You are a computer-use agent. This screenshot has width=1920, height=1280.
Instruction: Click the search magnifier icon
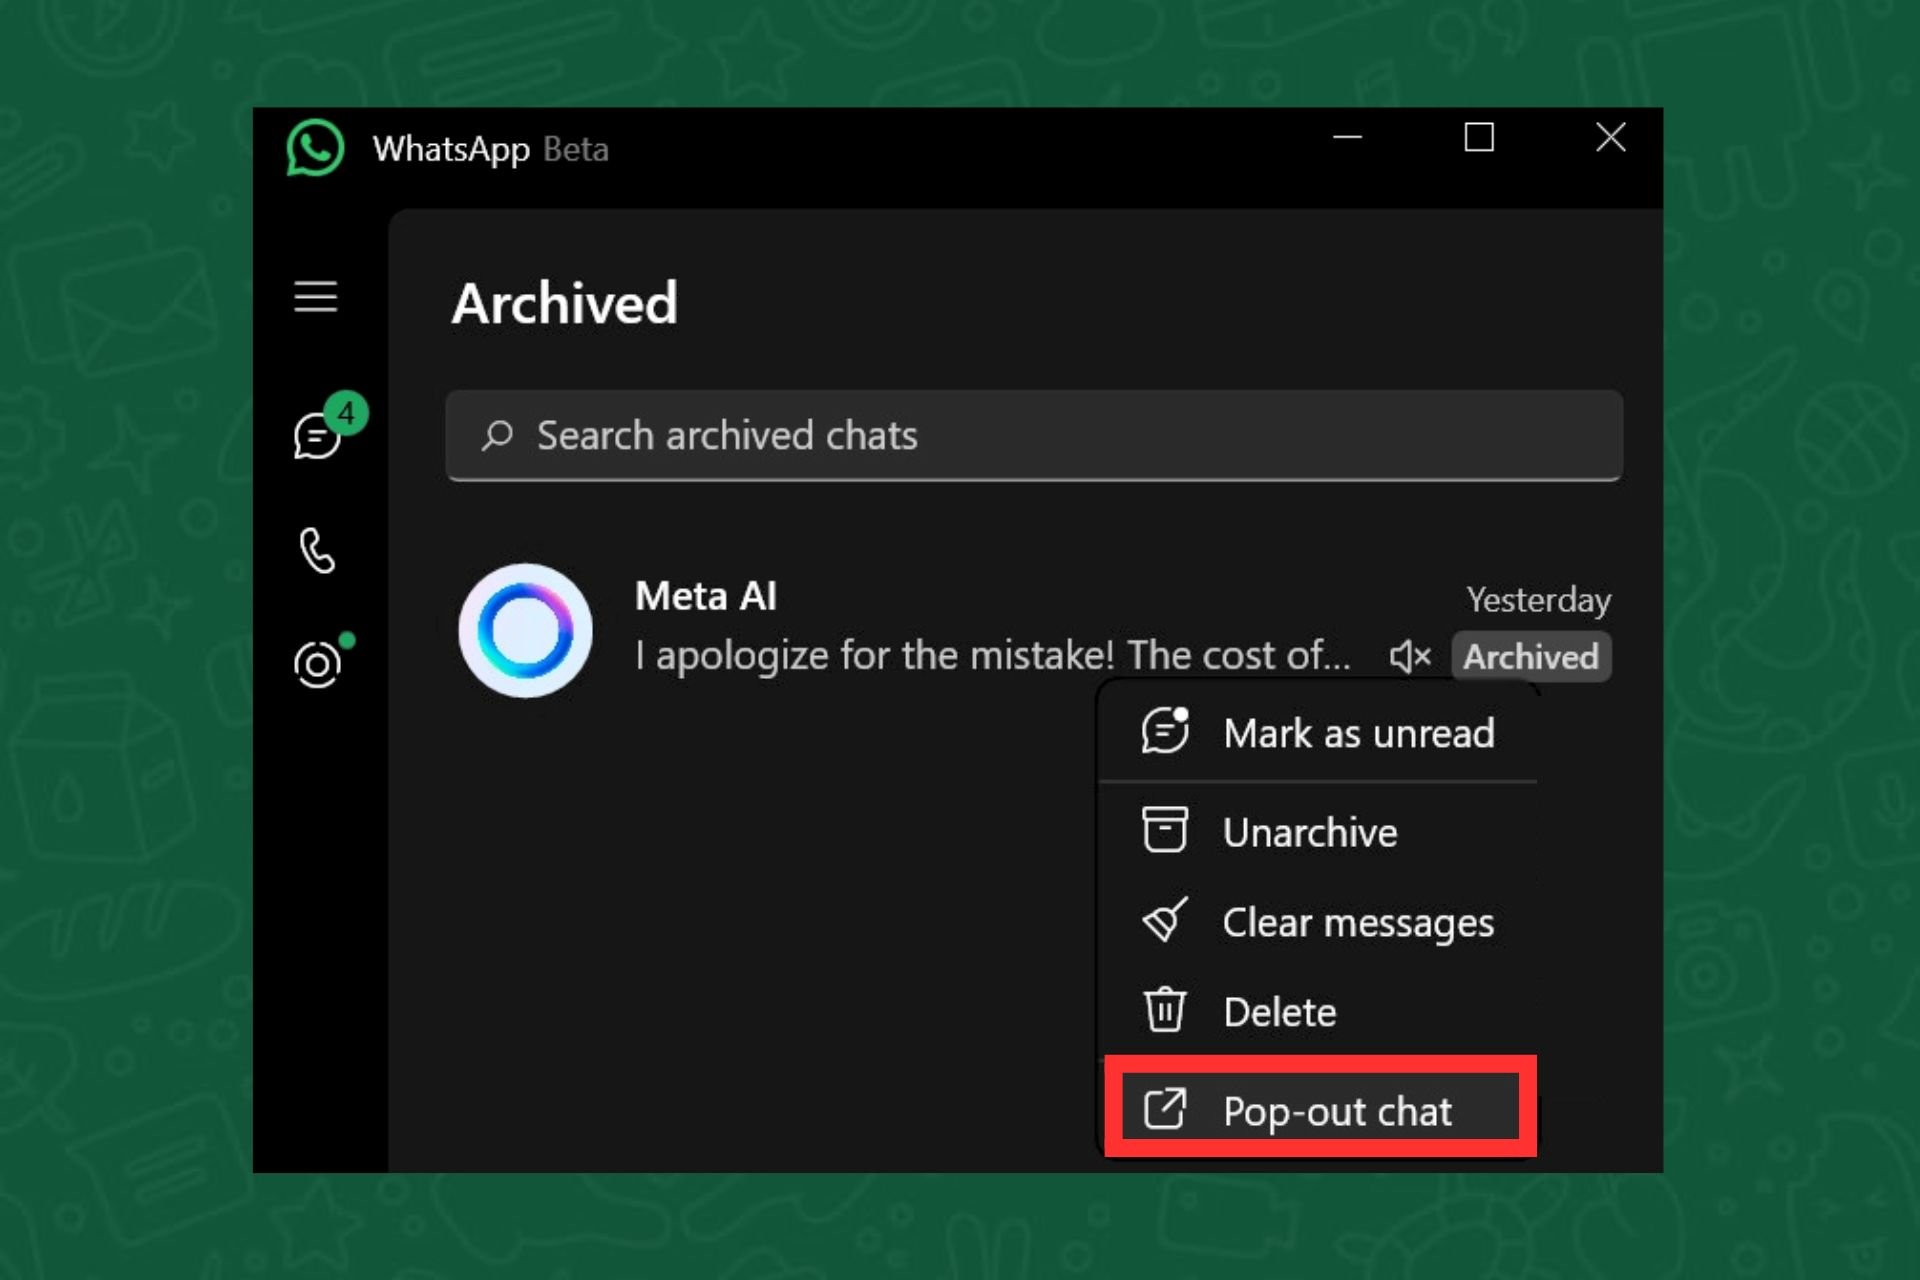click(497, 435)
